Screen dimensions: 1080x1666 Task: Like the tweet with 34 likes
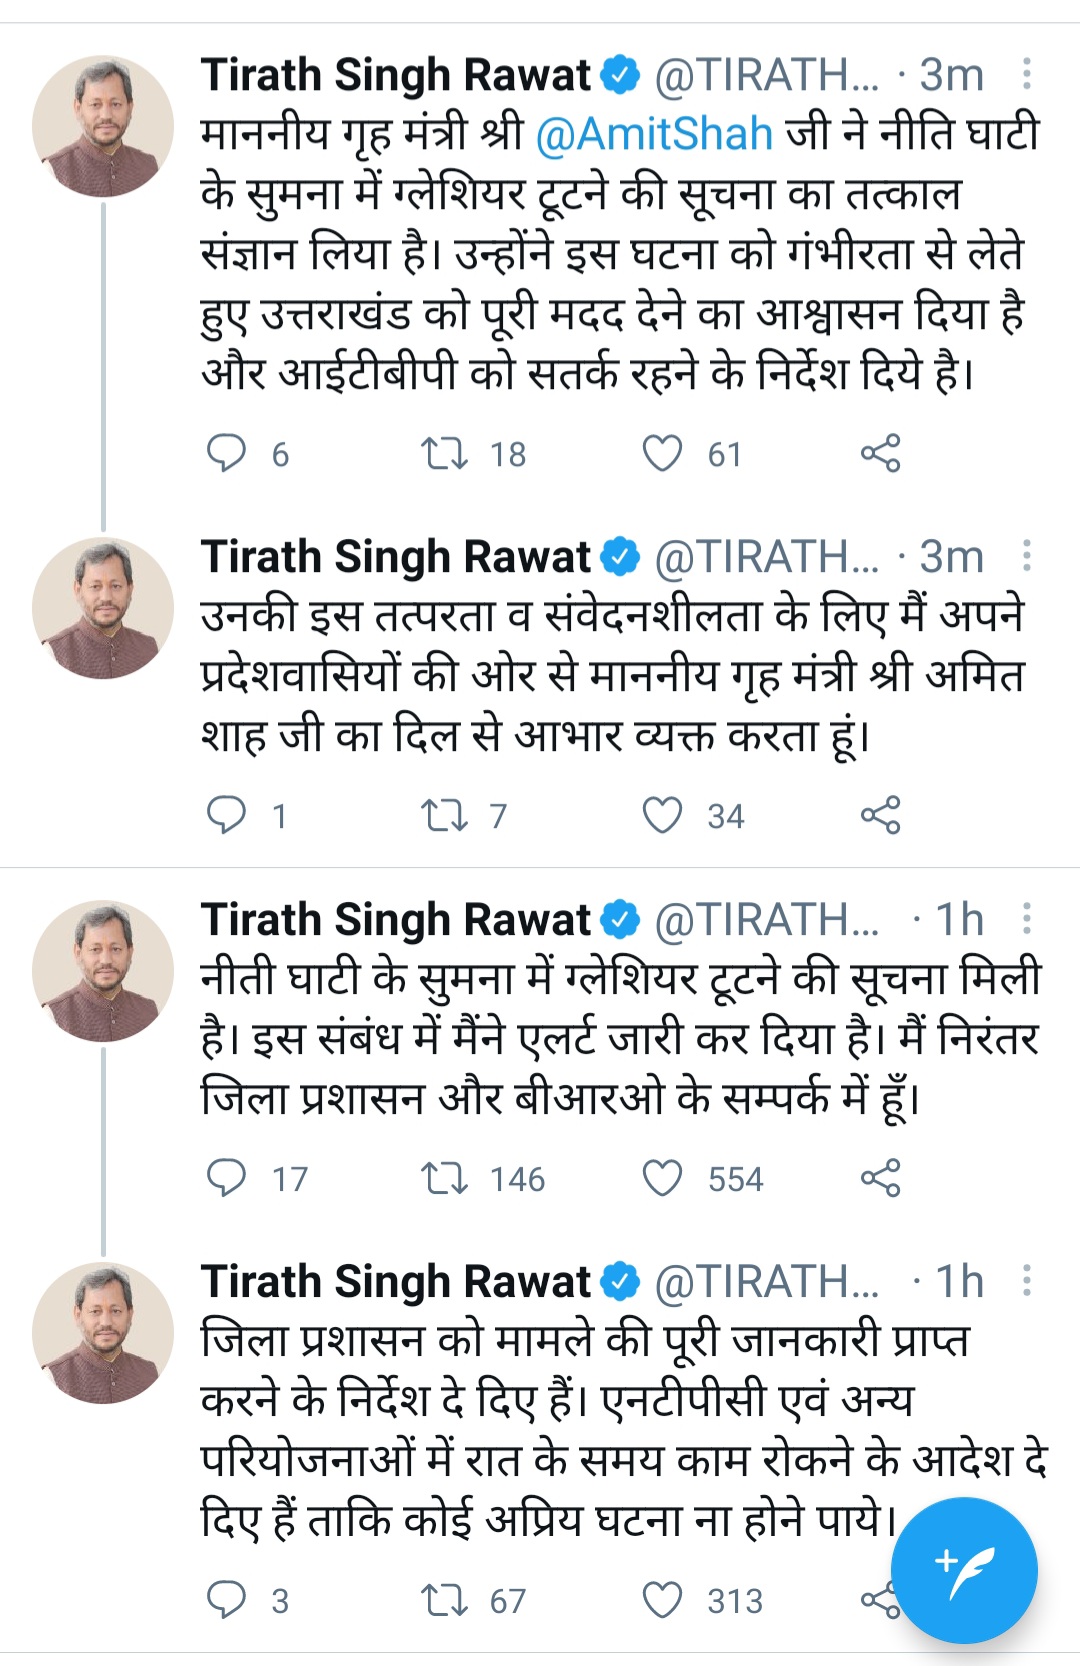click(x=662, y=816)
